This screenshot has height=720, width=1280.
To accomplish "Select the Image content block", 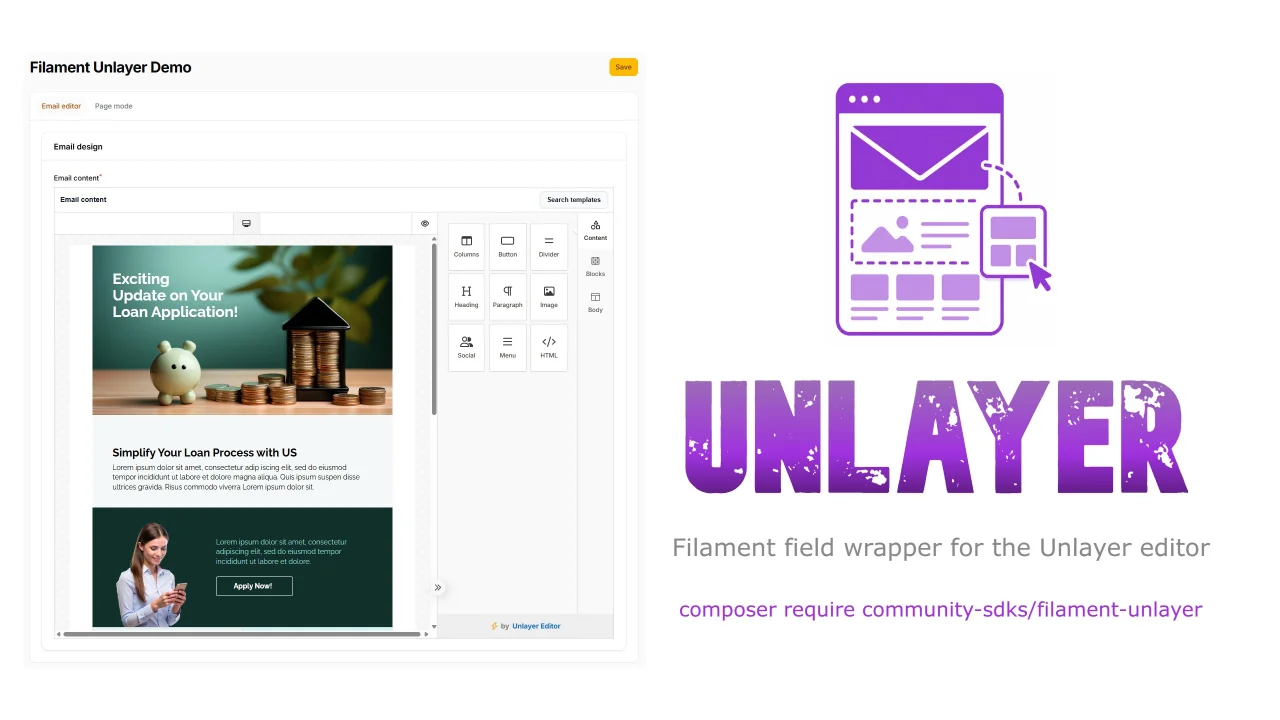I will (x=549, y=297).
